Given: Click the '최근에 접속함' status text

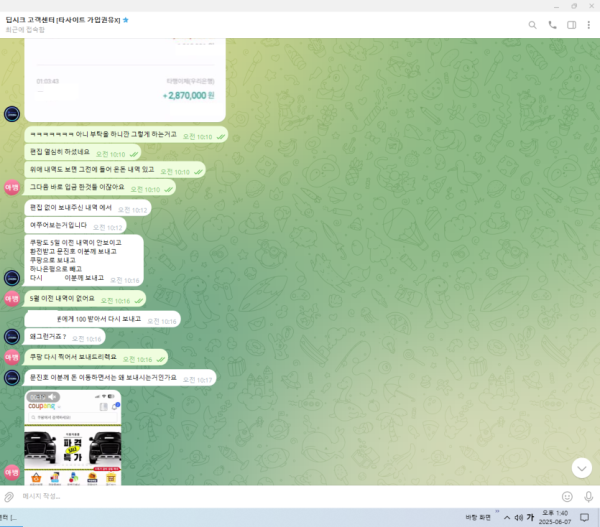Looking at the screenshot, I should pos(25,30).
